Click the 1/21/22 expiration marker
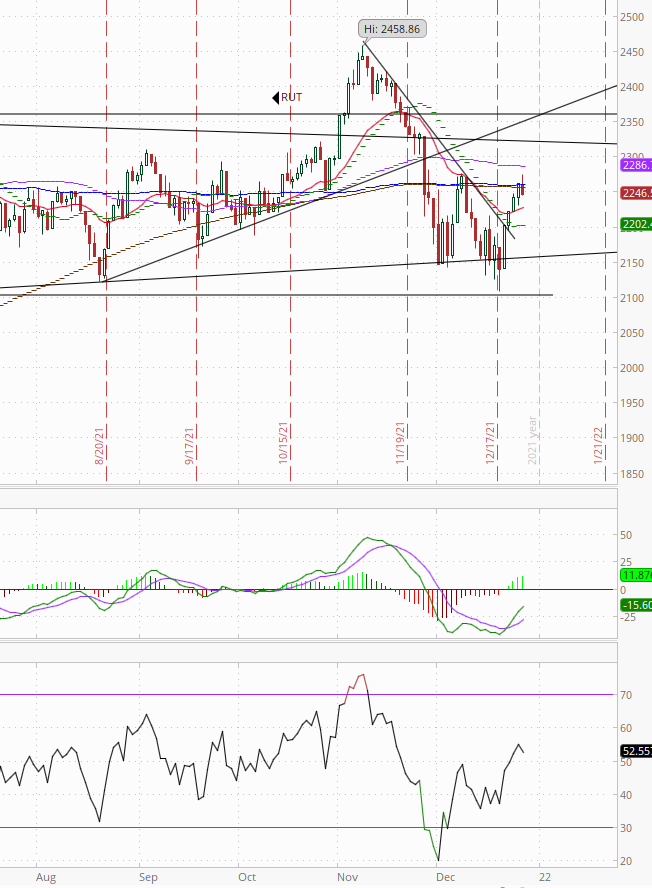The height and width of the screenshot is (888, 652). click(598, 446)
